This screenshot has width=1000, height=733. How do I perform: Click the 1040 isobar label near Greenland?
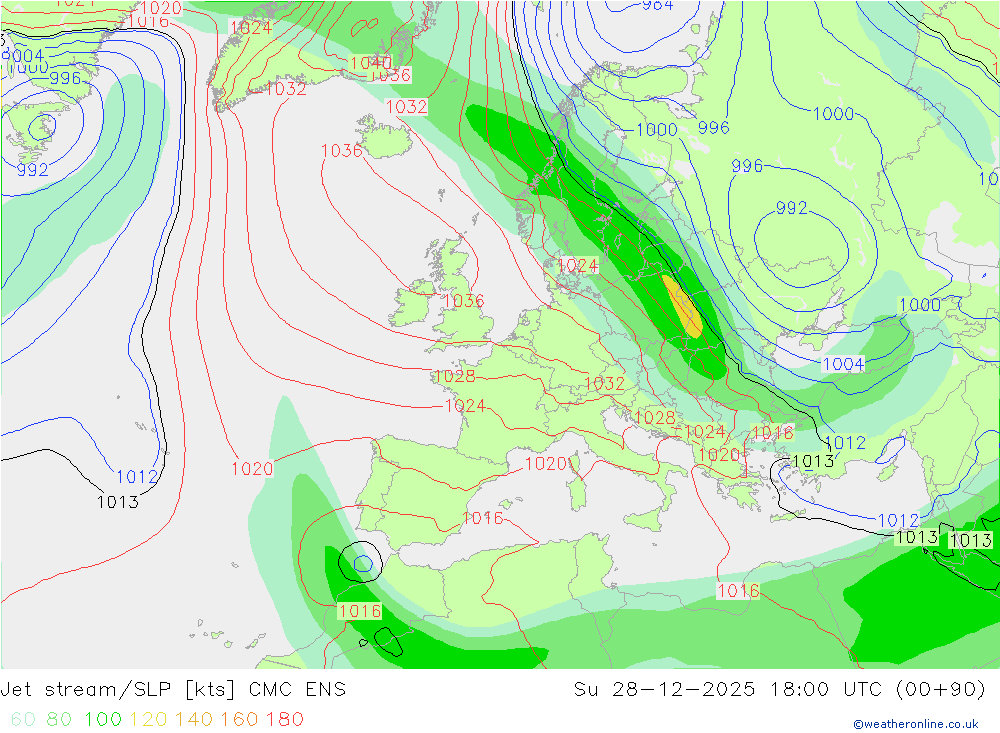point(371,63)
